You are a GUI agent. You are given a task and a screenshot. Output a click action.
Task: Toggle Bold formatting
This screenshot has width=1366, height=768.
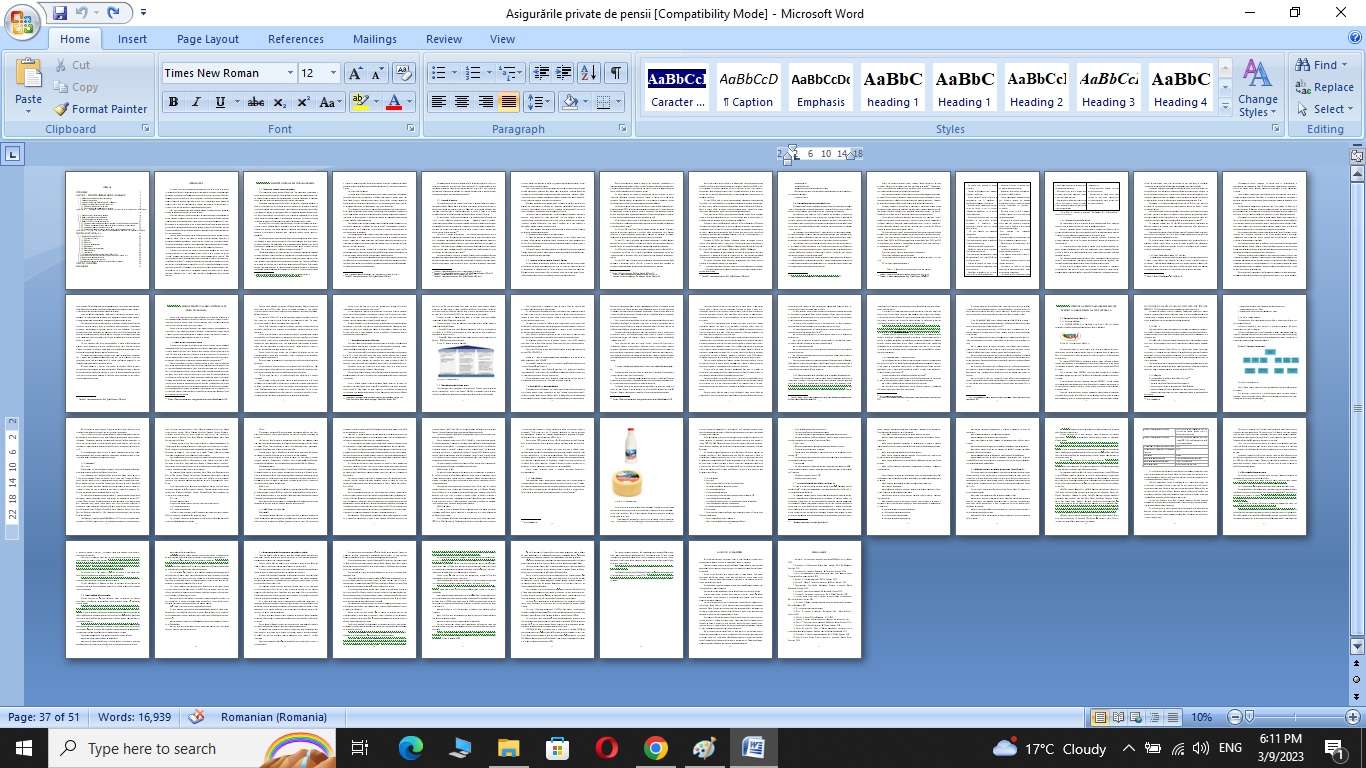point(173,102)
